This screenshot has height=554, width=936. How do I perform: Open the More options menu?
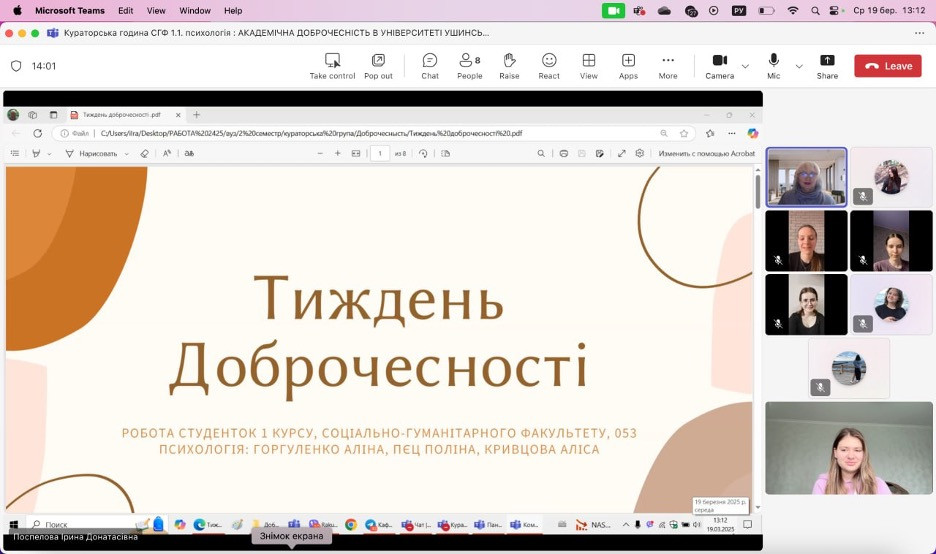point(667,66)
